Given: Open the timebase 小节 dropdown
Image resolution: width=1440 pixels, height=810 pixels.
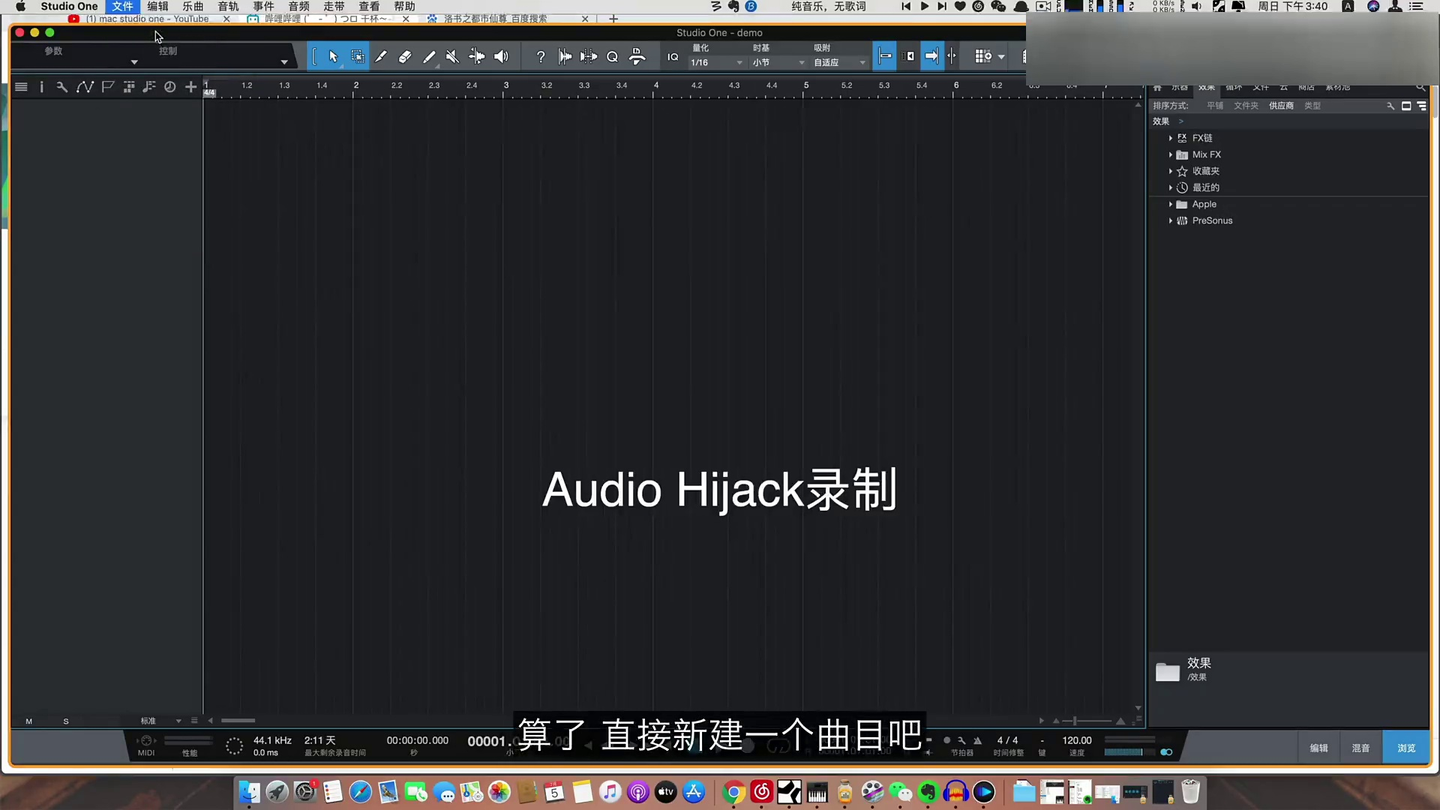Looking at the screenshot, I should [779, 63].
